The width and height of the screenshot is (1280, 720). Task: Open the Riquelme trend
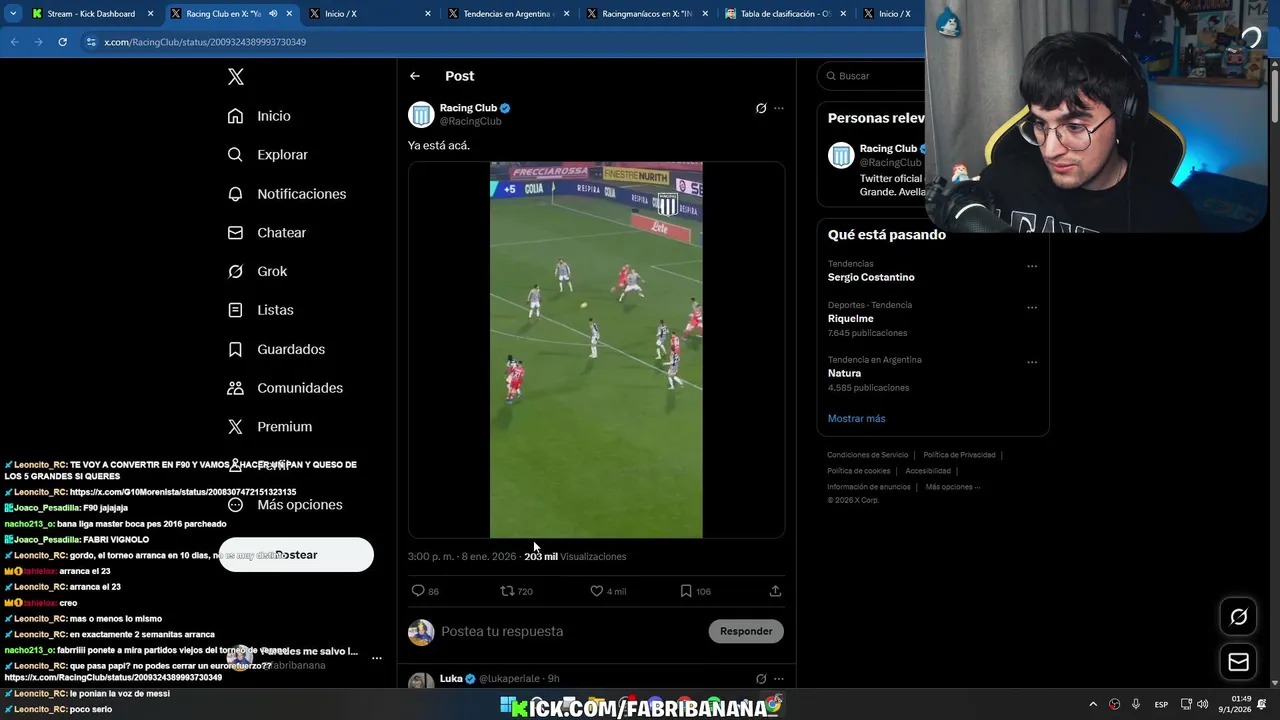(x=850, y=319)
